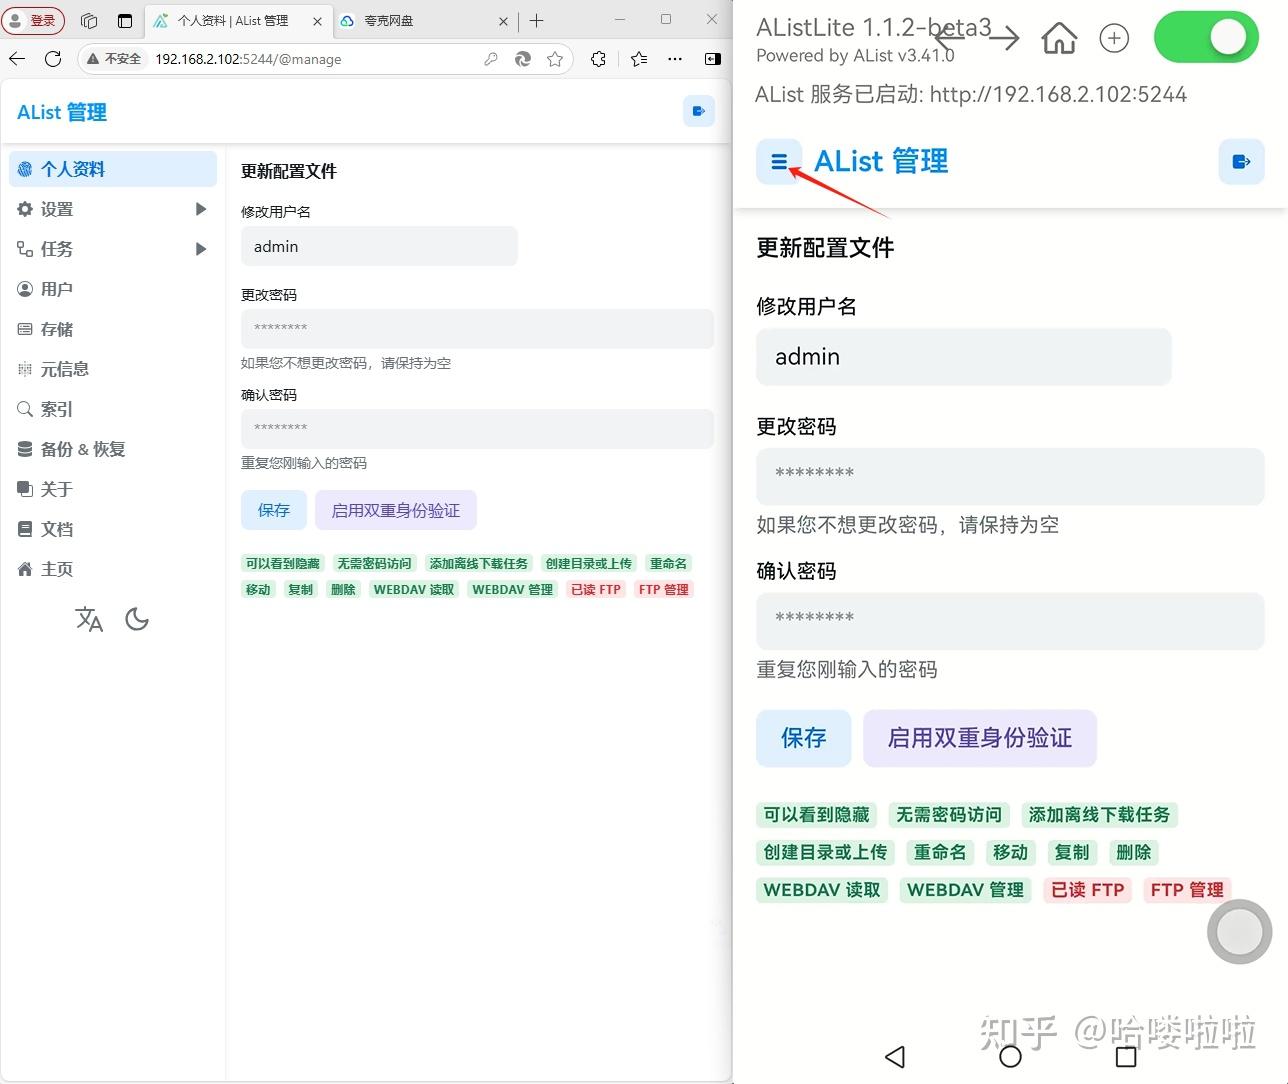Select the 索引 sidebar item

55,408
